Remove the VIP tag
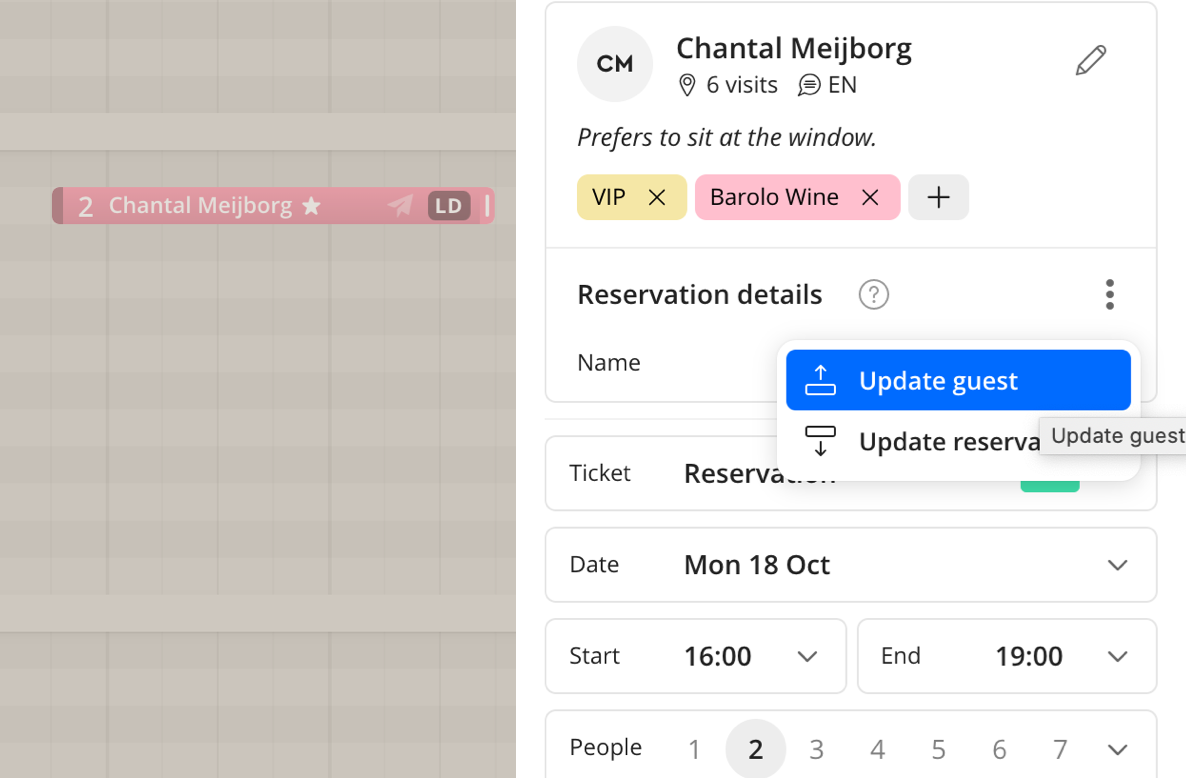 (x=657, y=197)
